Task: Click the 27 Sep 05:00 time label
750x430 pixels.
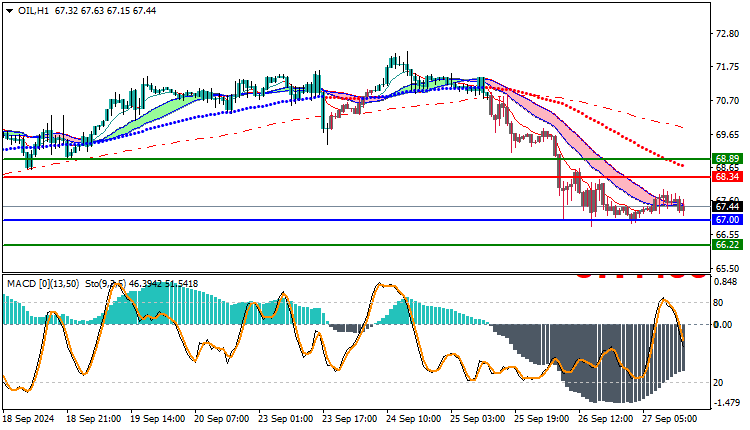Action: pos(670,419)
